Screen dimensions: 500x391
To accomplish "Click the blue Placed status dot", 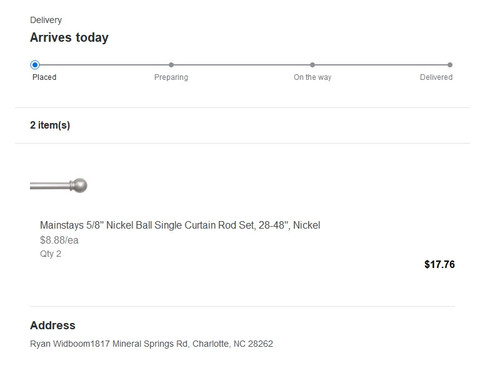I will click(x=35, y=65).
